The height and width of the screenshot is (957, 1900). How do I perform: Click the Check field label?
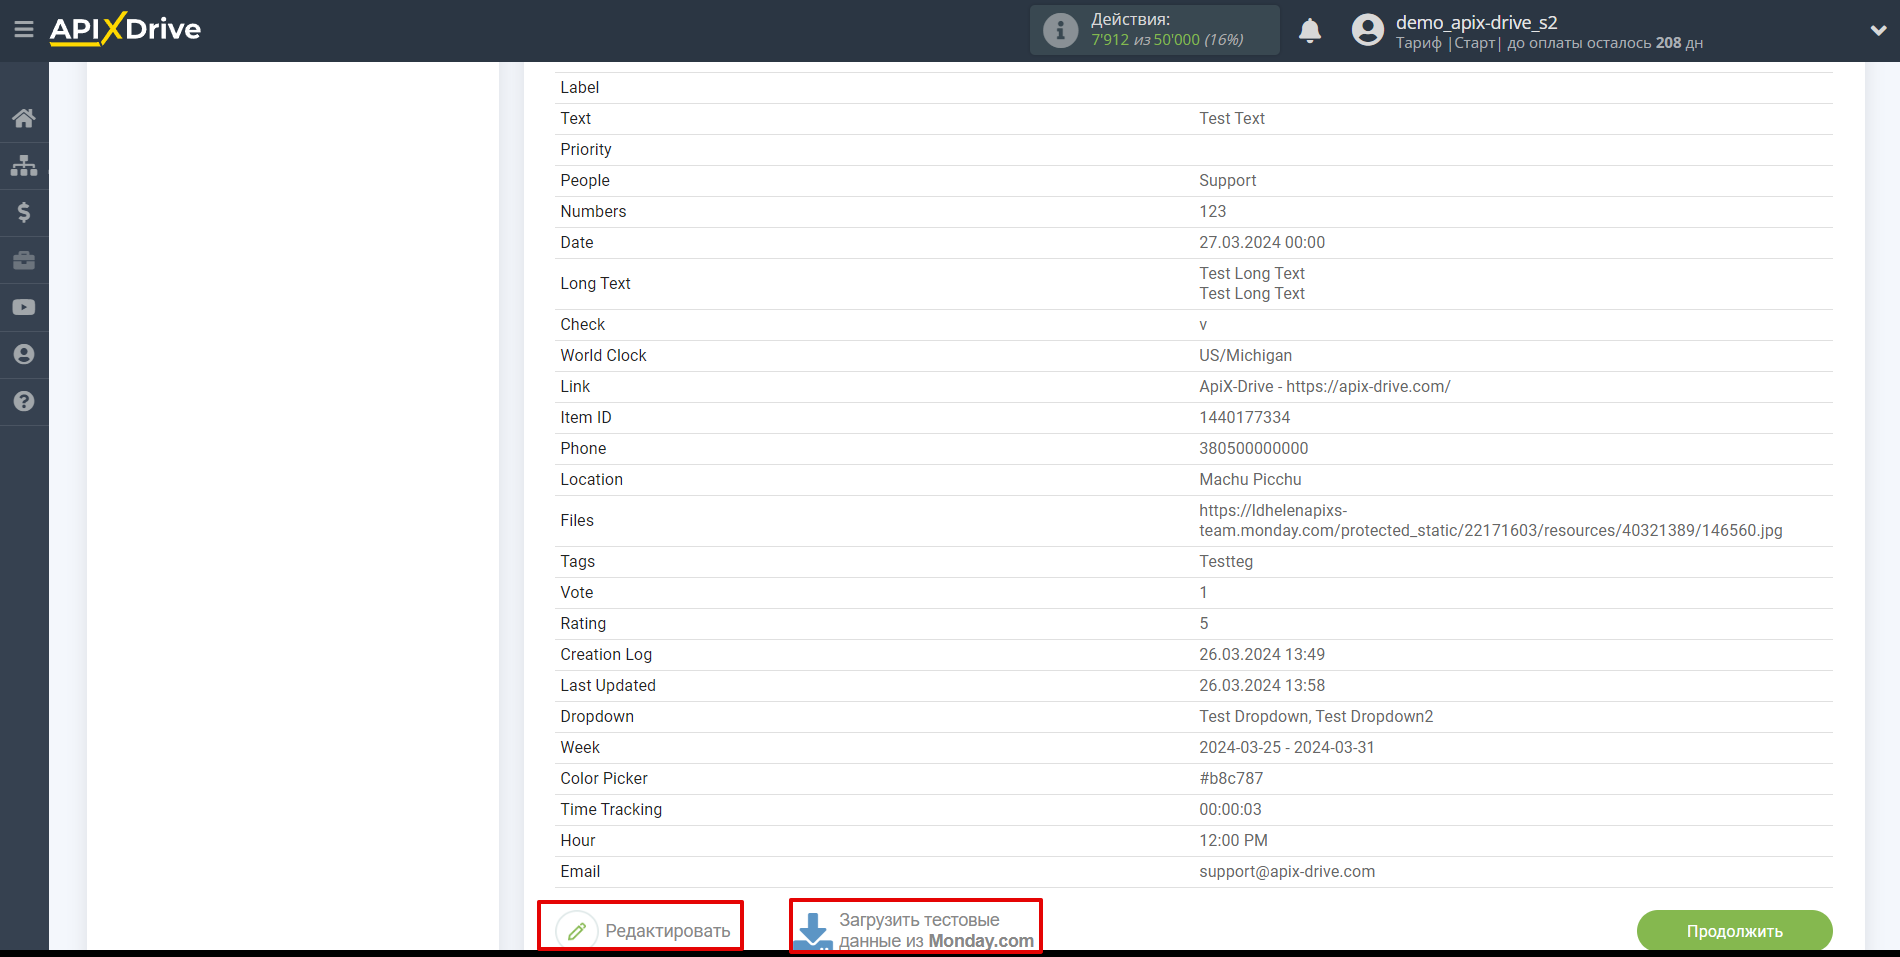[582, 324]
